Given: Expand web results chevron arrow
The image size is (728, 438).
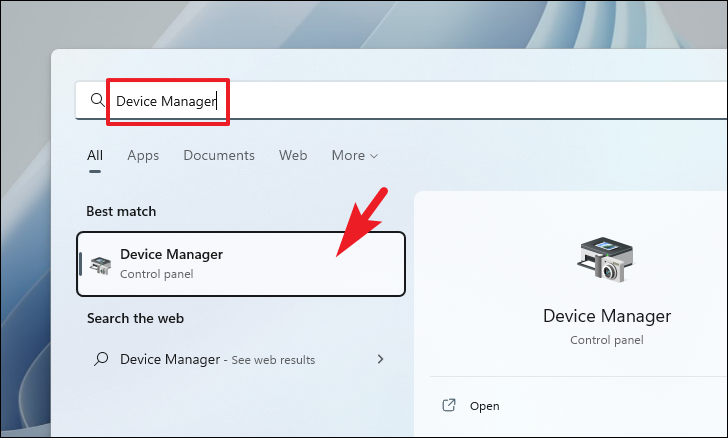Looking at the screenshot, I should point(380,359).
